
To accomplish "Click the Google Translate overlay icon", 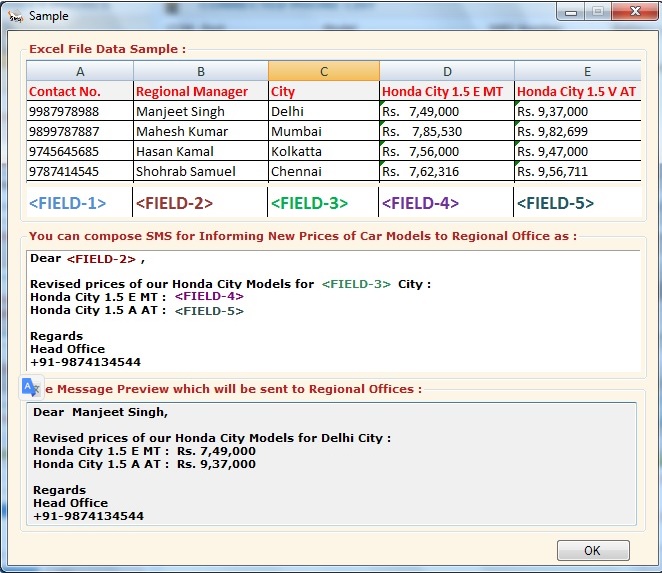I will coord(32,387).
